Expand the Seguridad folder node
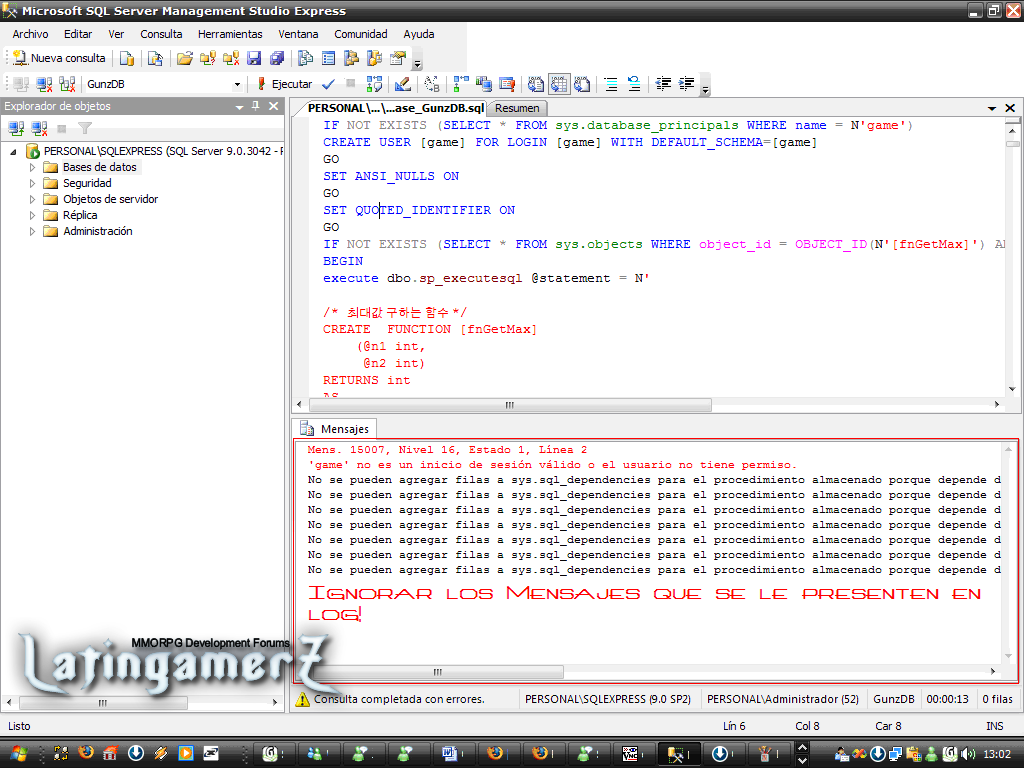The image size is (1024, 768). coord(33,184)
